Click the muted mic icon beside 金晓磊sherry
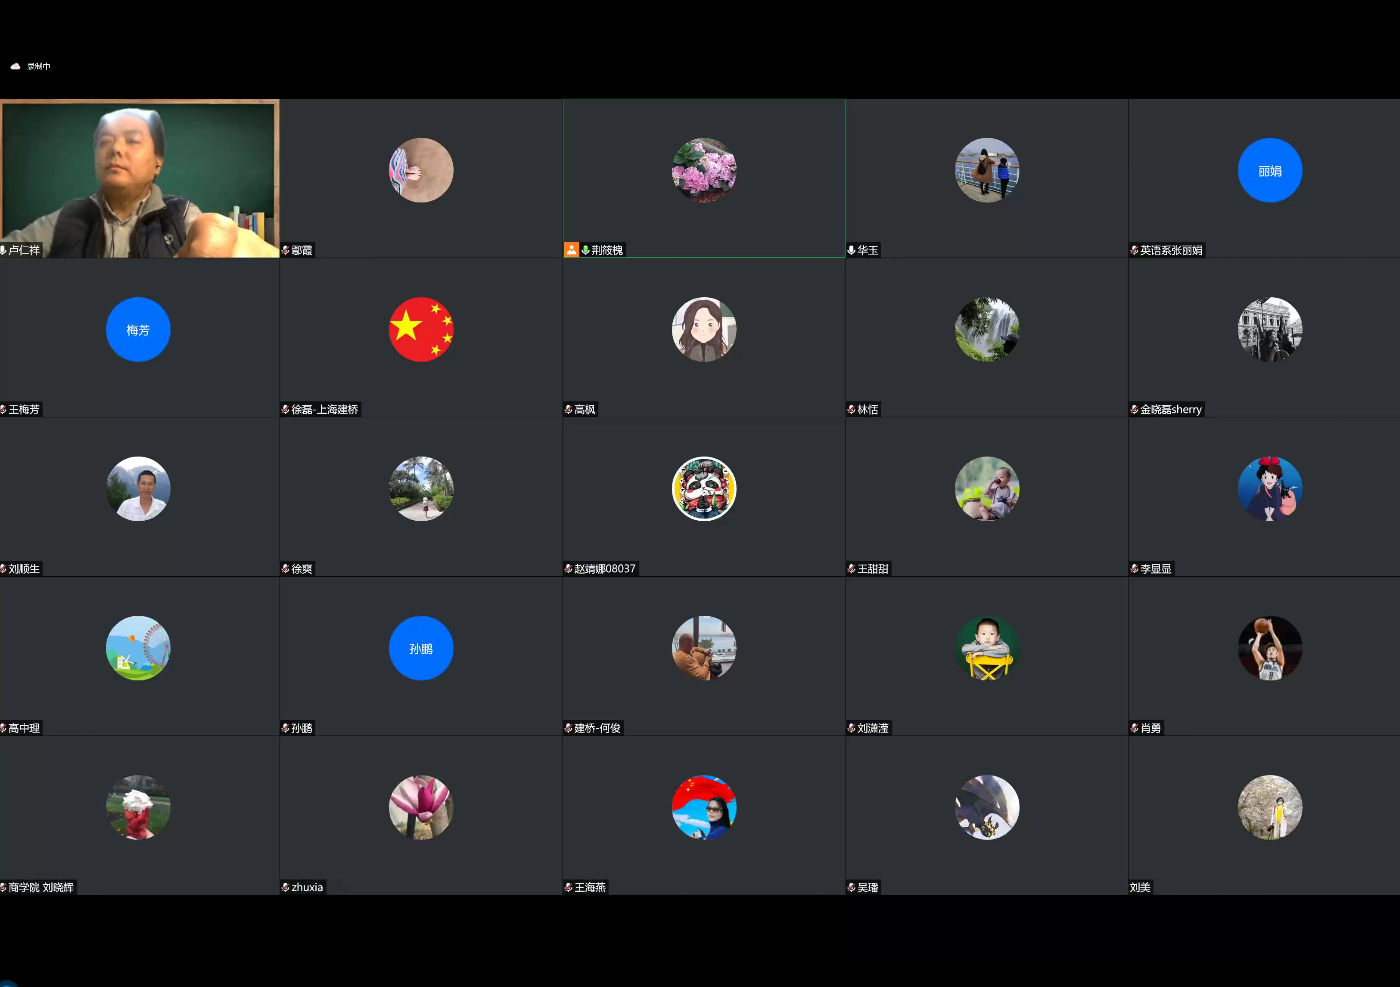1400x987 pixels. coord(1135,410)
